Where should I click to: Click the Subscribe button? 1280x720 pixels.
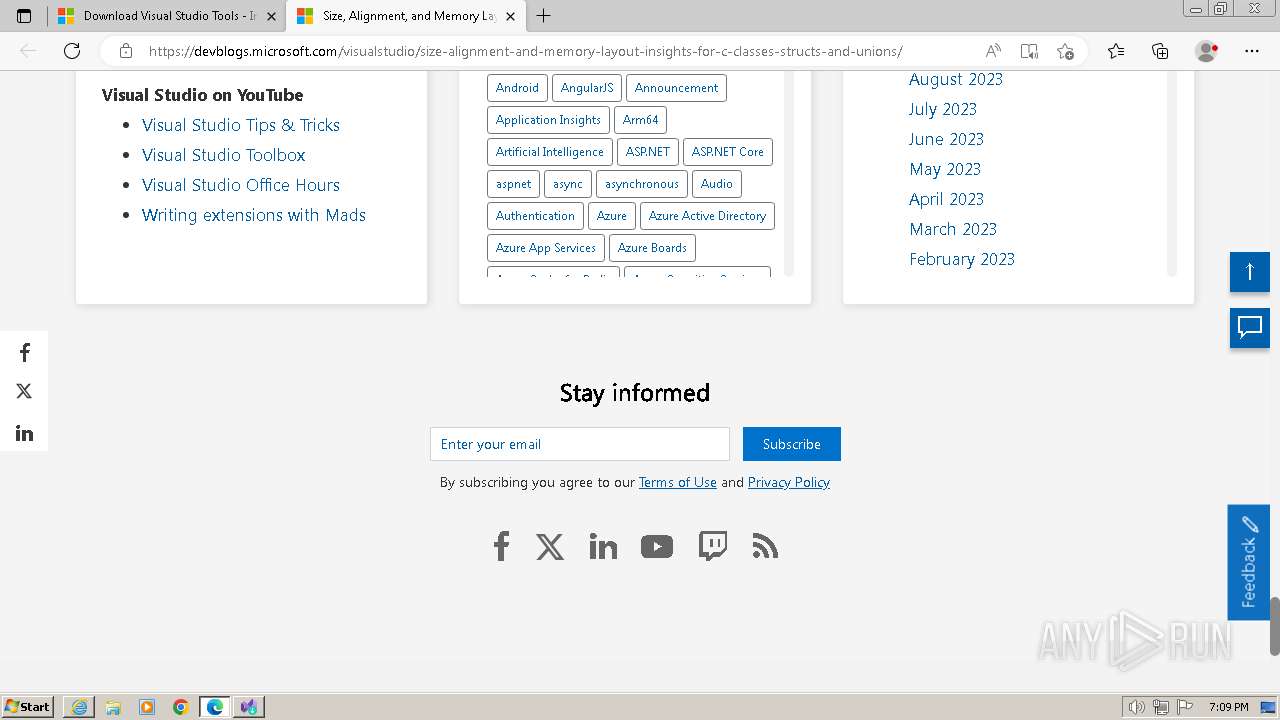[792, 444]
